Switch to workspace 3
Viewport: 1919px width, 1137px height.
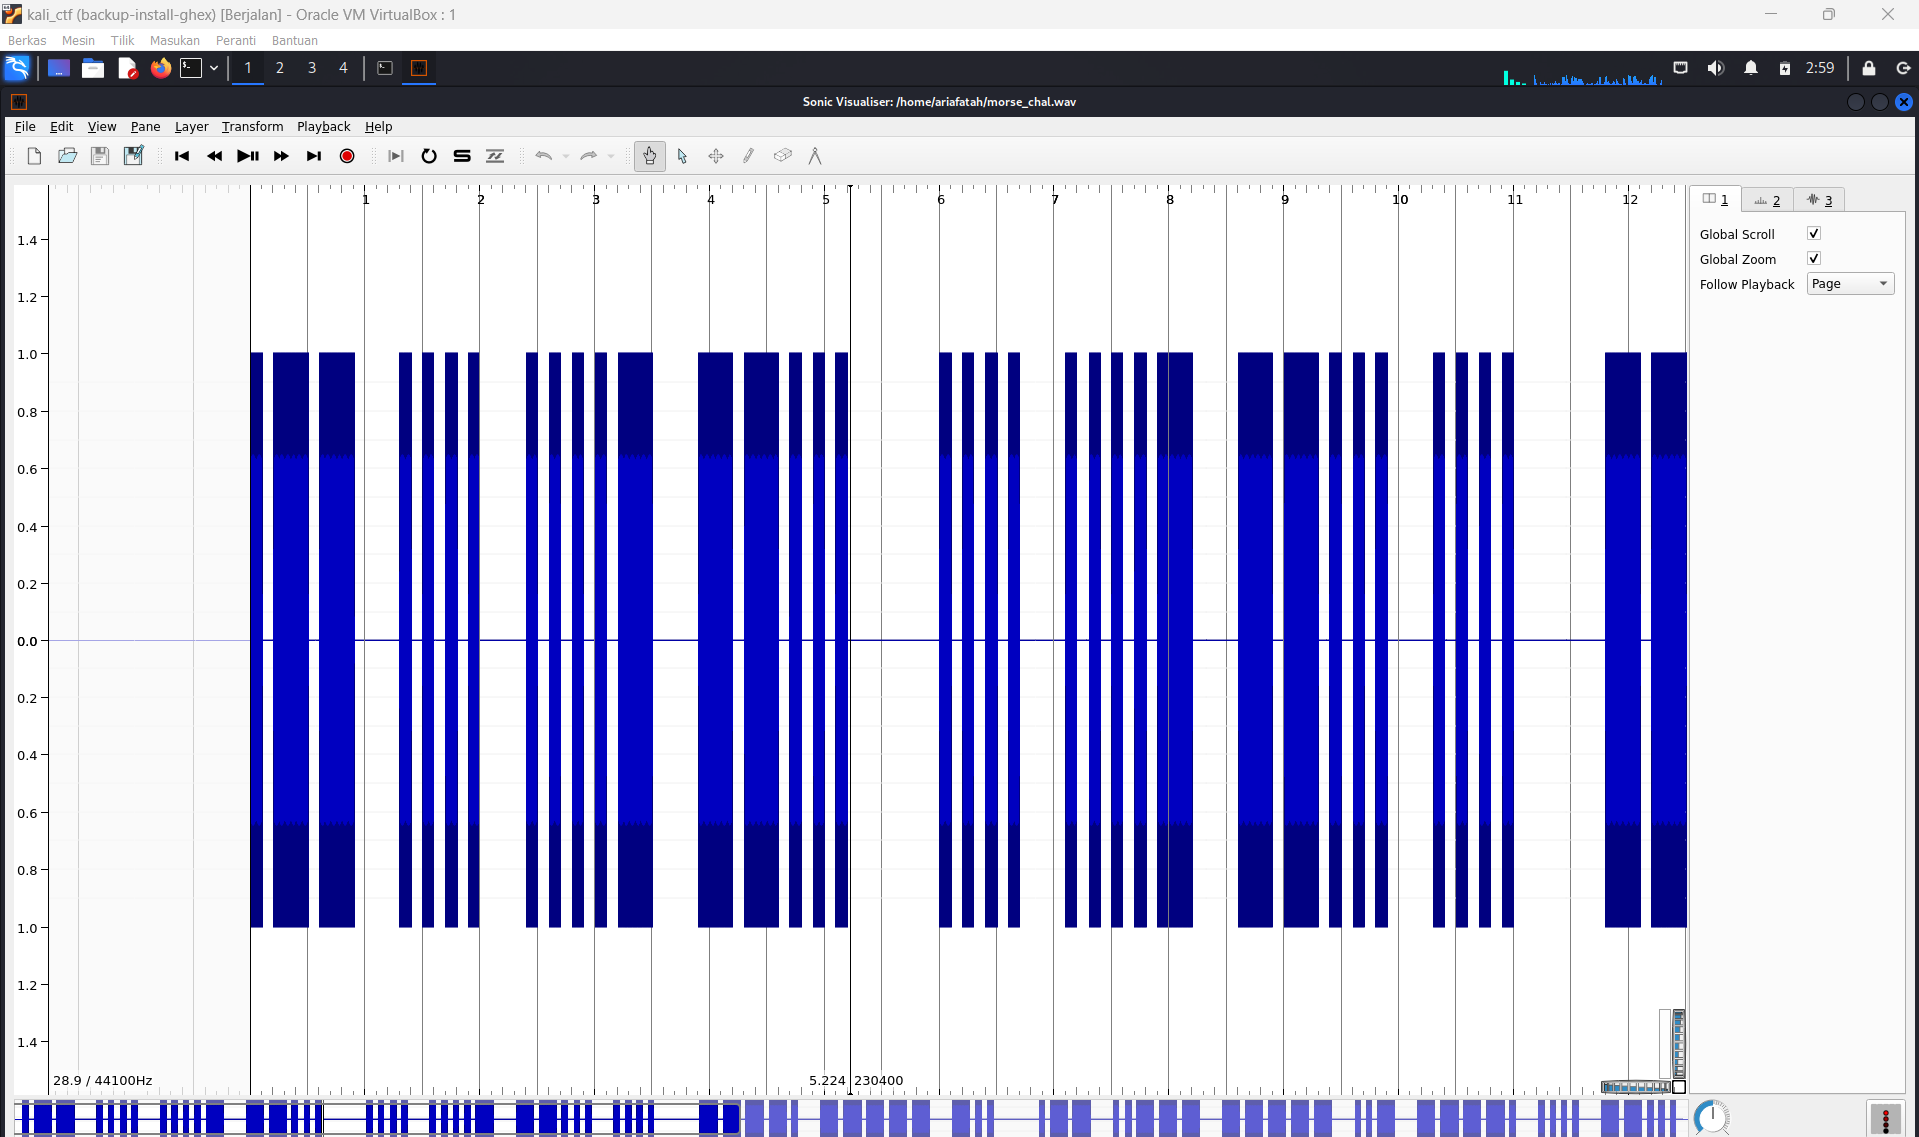click(x=312, y=68)
